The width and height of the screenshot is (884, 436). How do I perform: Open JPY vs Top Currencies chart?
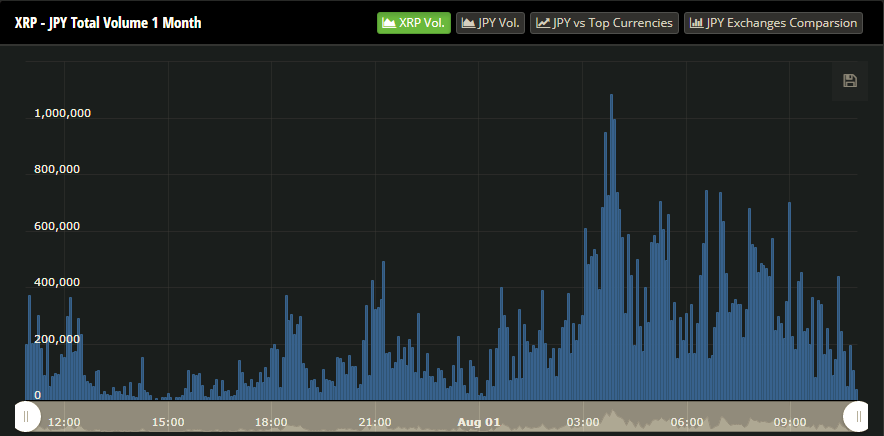(604, 23)
